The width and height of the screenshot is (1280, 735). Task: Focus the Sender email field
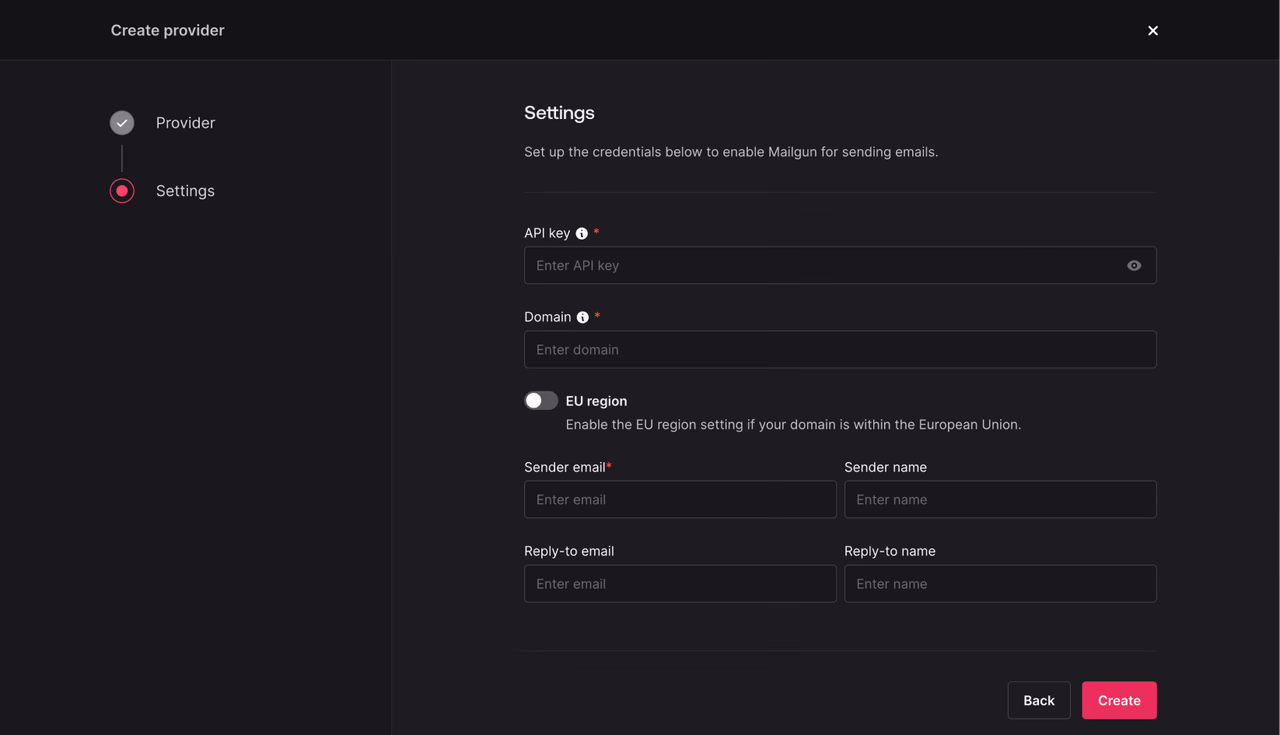pos(680,499)
